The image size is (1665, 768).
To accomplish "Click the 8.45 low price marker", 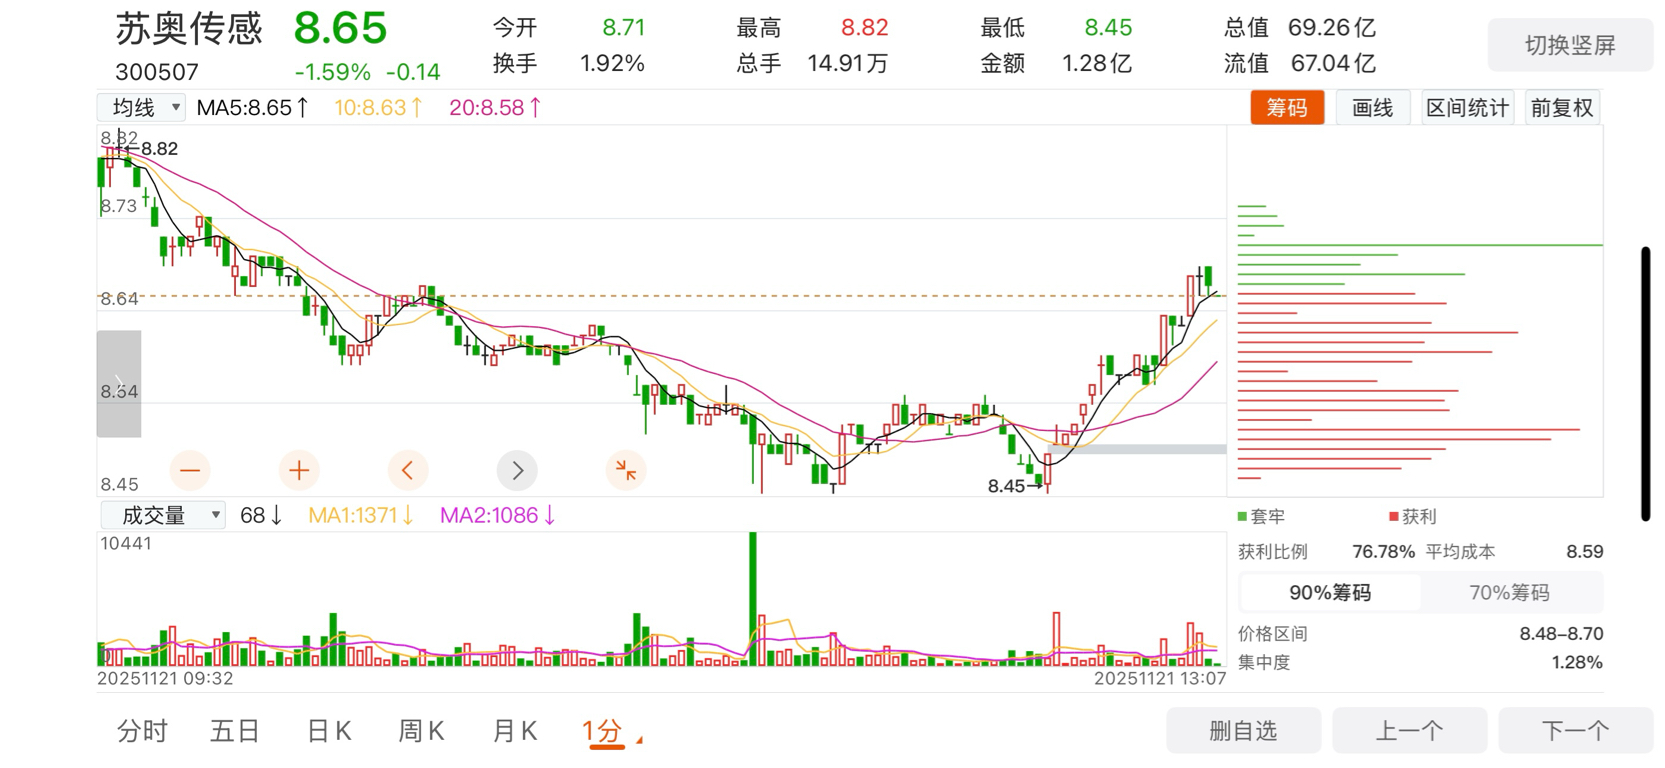I will point(1014,486).
